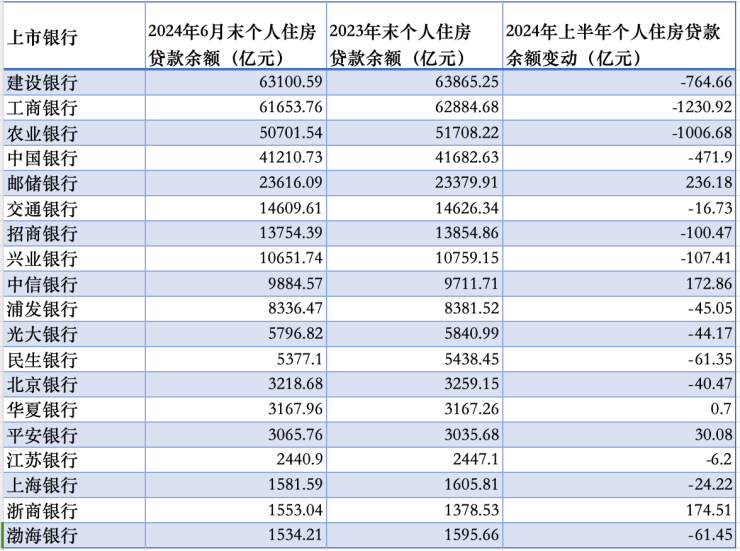Select the change value -16.73
Viewport: 740px width, 551px height.
pos(711,208)
